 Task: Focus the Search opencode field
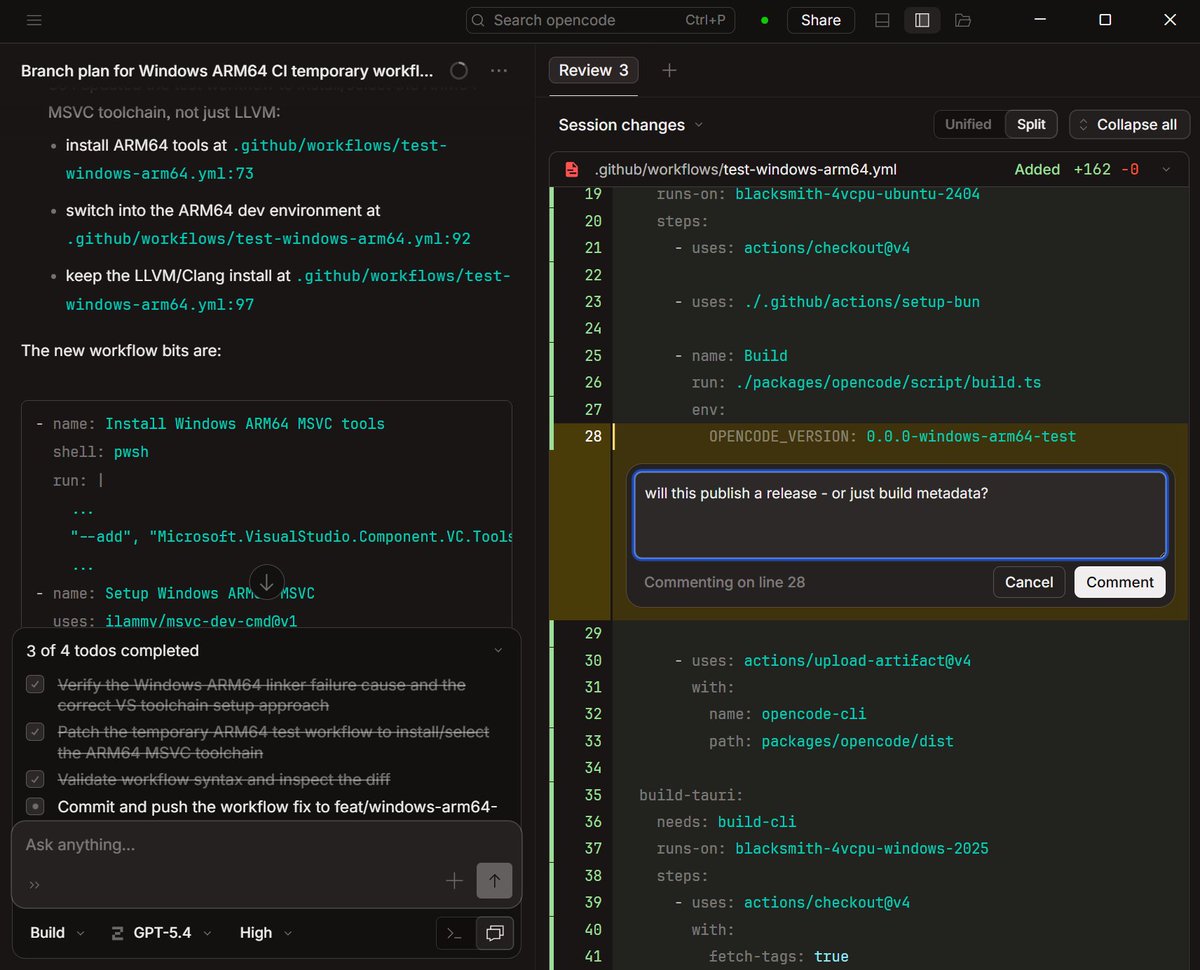click(601, 20)
